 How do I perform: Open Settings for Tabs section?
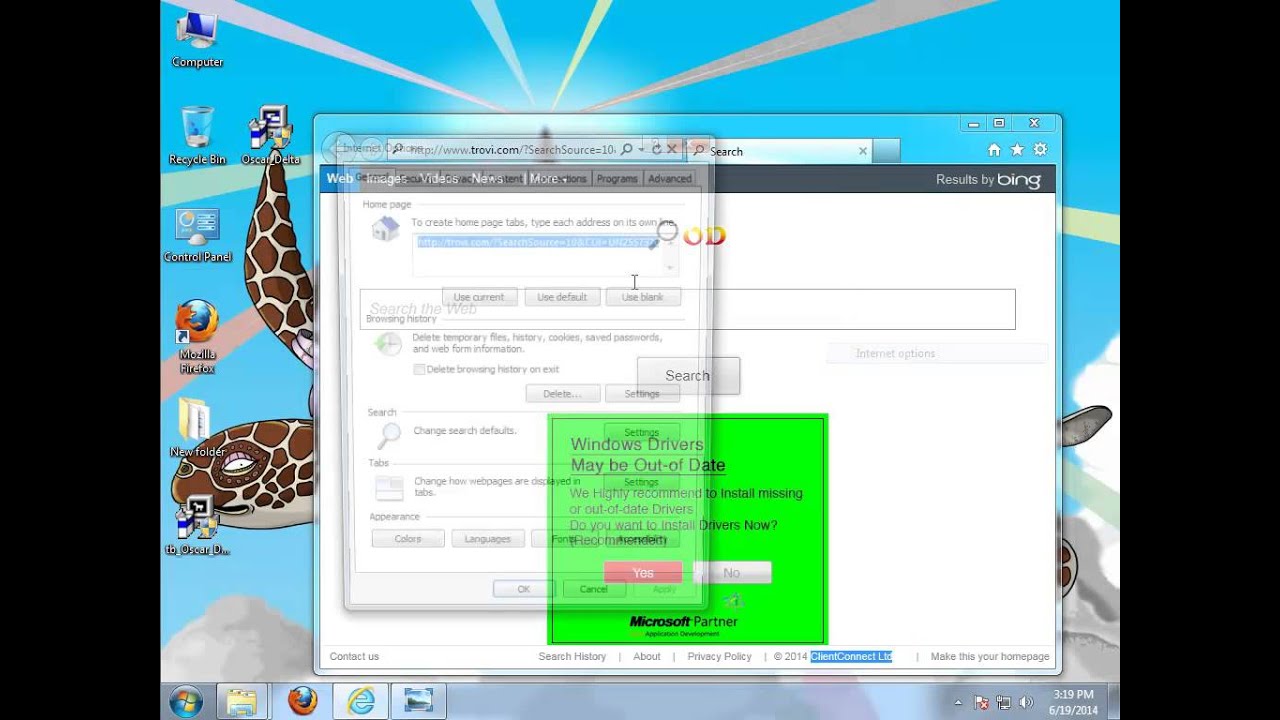[642, 482]
